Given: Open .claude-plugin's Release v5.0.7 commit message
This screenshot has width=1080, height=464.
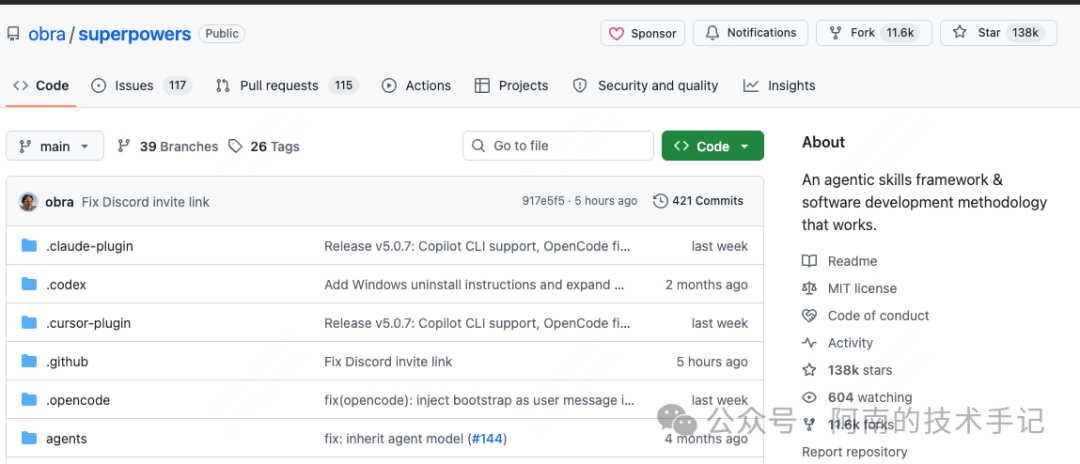Looking at the screenshot, I should 477,246.
